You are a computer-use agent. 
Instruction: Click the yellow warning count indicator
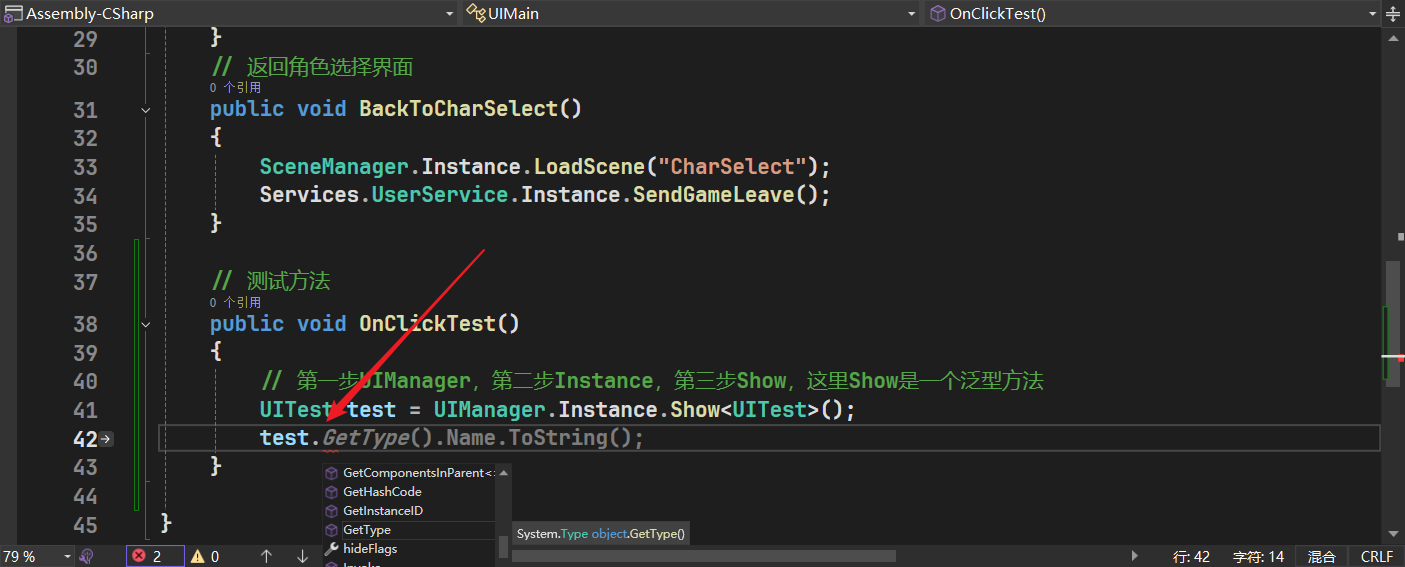coord(205,556)
